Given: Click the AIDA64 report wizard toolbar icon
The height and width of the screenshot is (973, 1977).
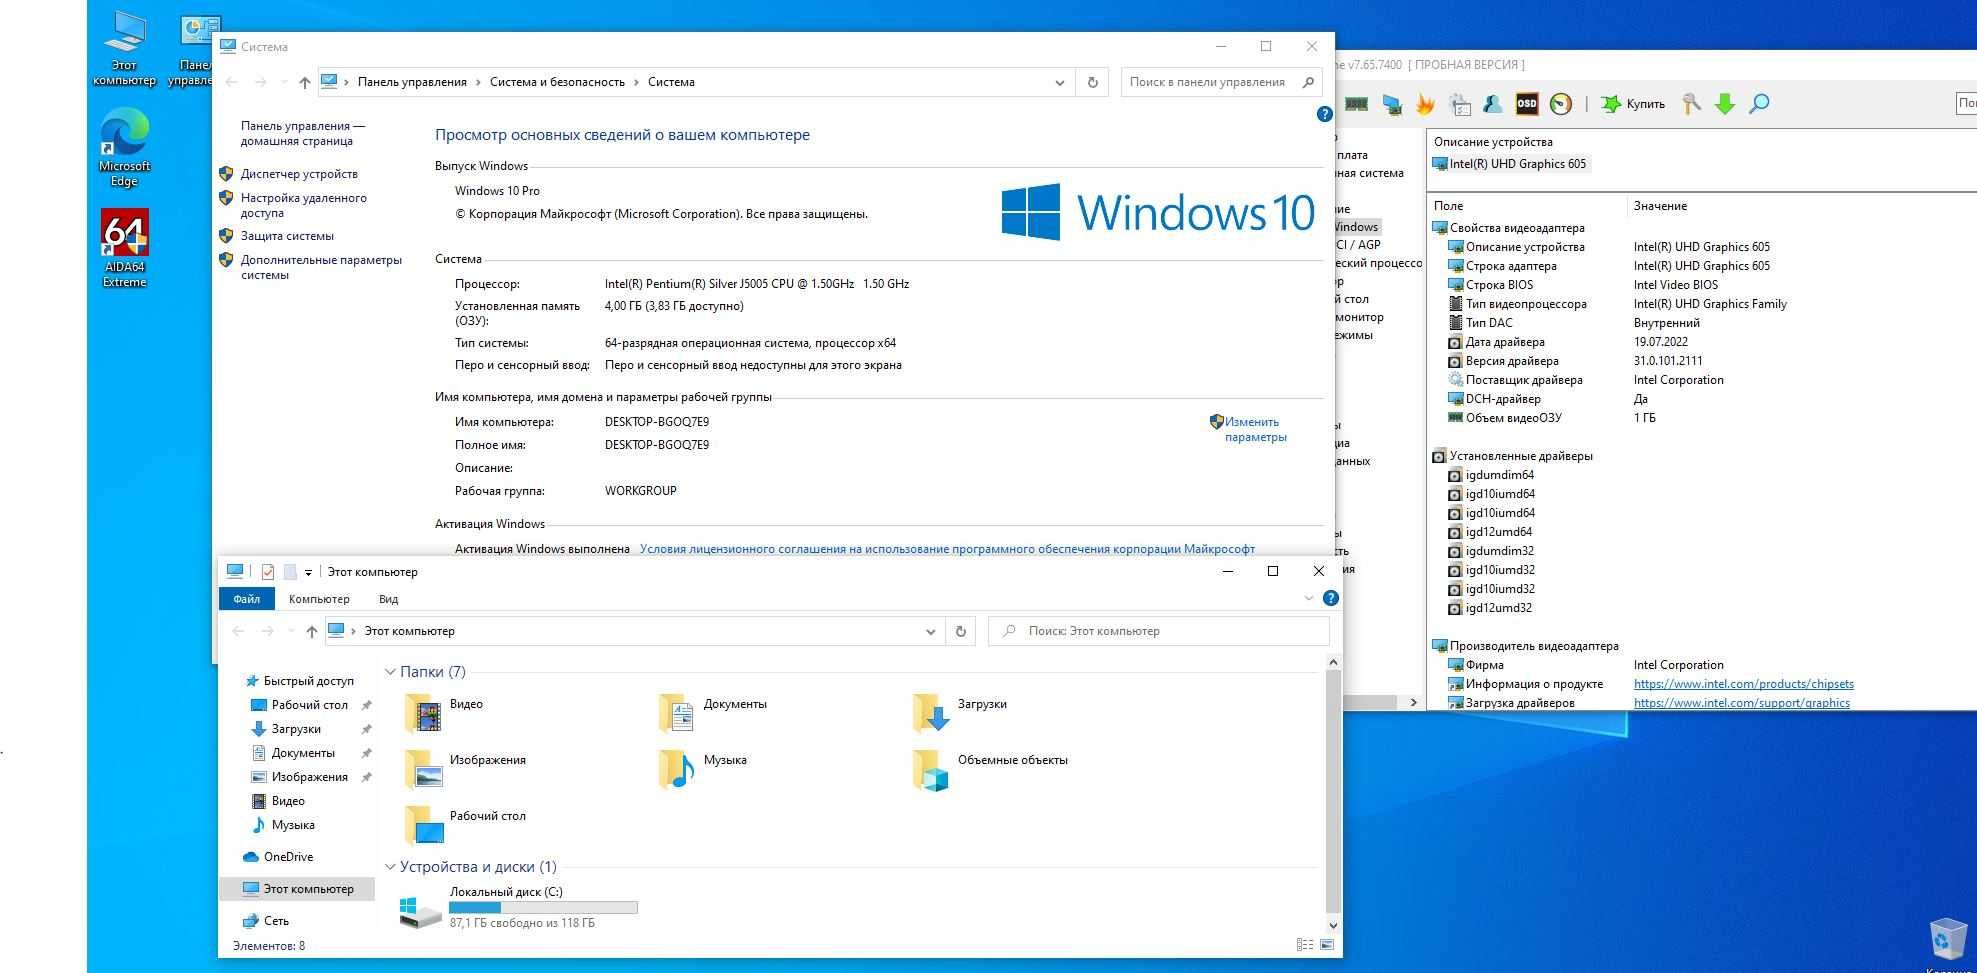Looking at the screenshot, I should [x=1459, y=104].
